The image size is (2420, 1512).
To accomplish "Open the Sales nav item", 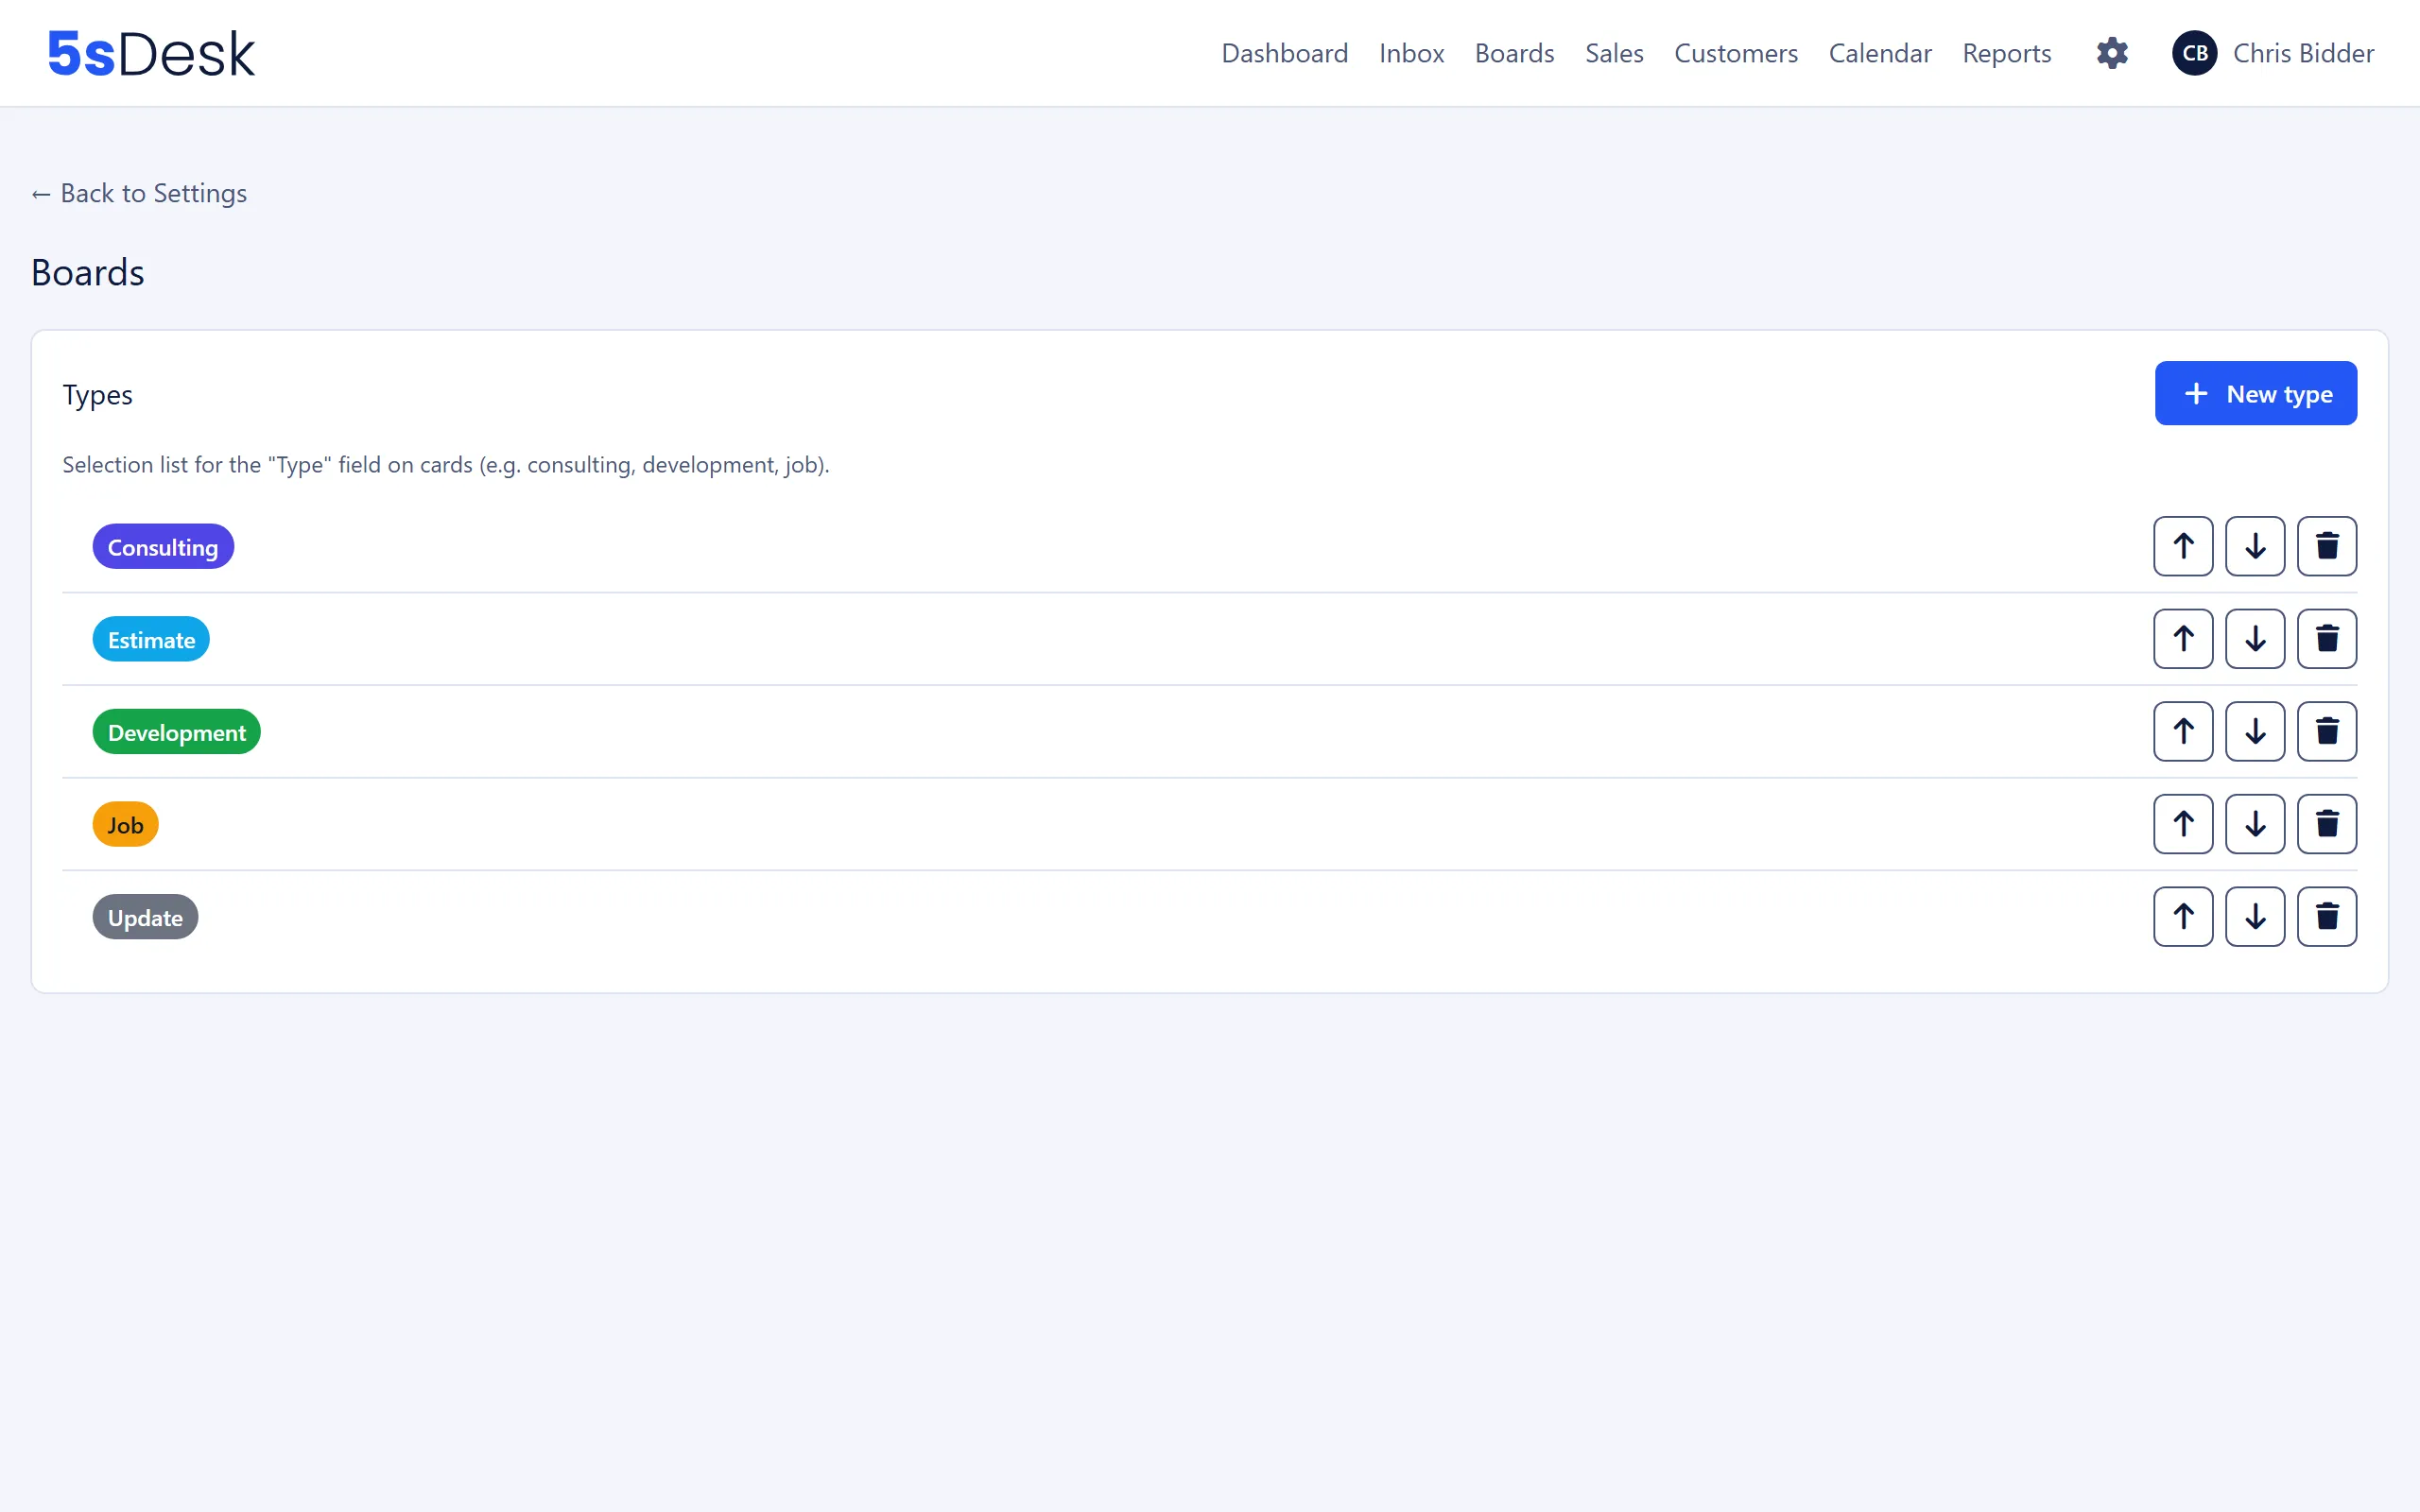I will 1614,53.
